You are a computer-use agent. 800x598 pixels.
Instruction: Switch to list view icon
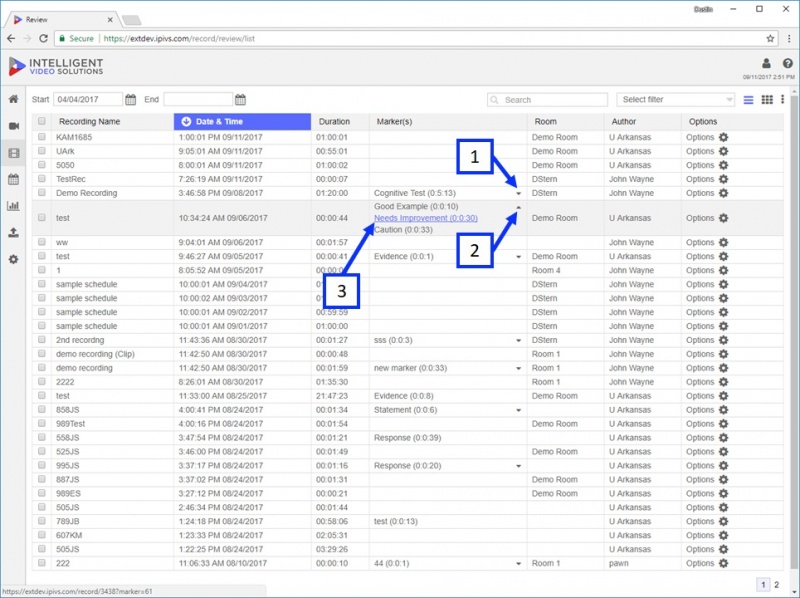pos(748,100)
